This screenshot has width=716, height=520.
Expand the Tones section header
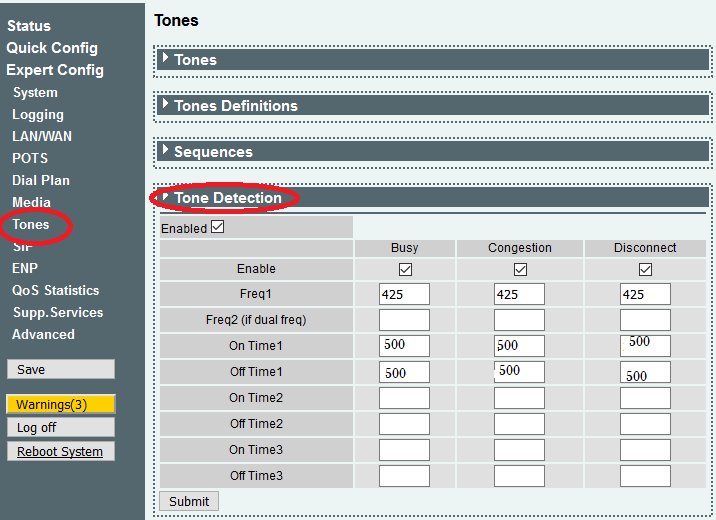pyautogui.click(x=195, y=60)
